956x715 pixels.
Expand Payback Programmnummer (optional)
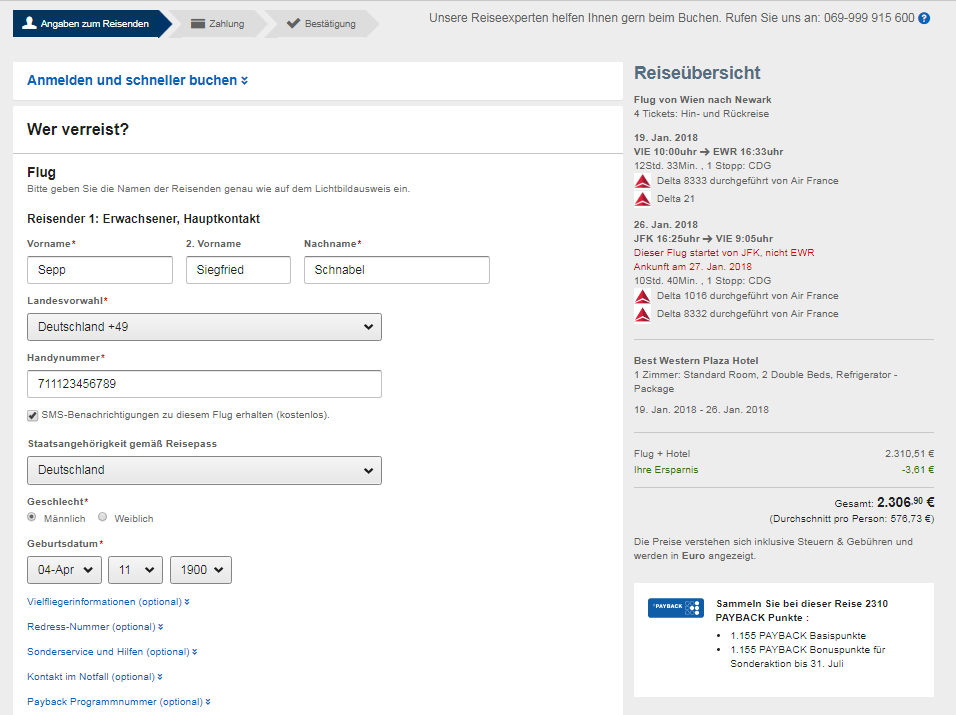click(x=119, y=702)
